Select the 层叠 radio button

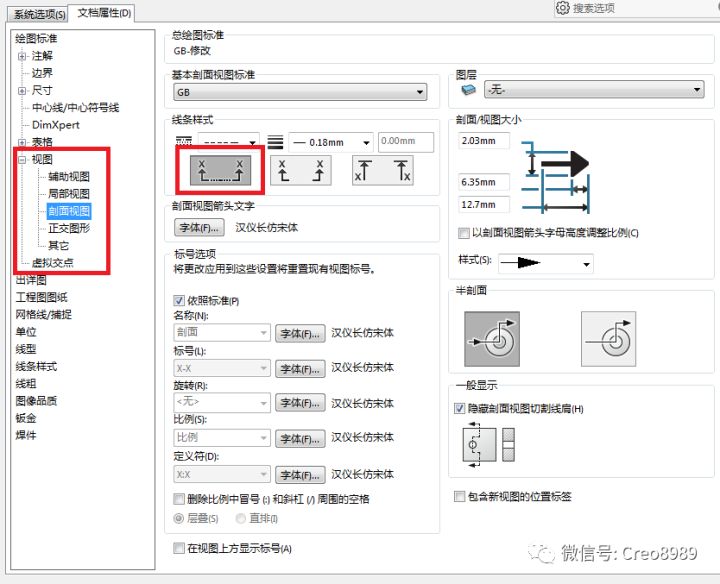179,518
